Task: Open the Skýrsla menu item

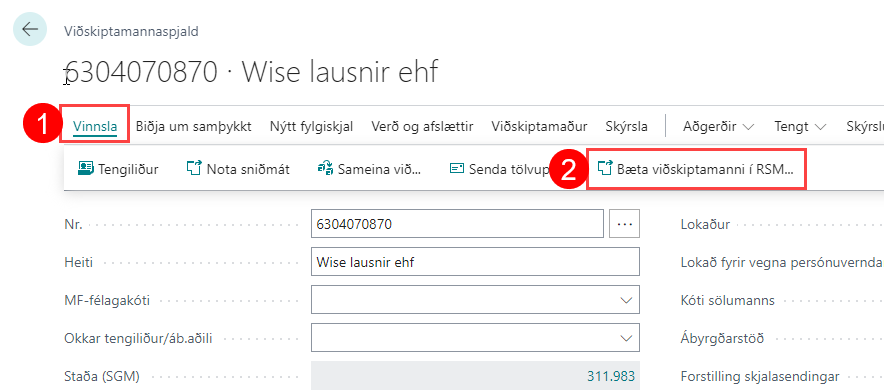Action: click(x=626, y=126)
